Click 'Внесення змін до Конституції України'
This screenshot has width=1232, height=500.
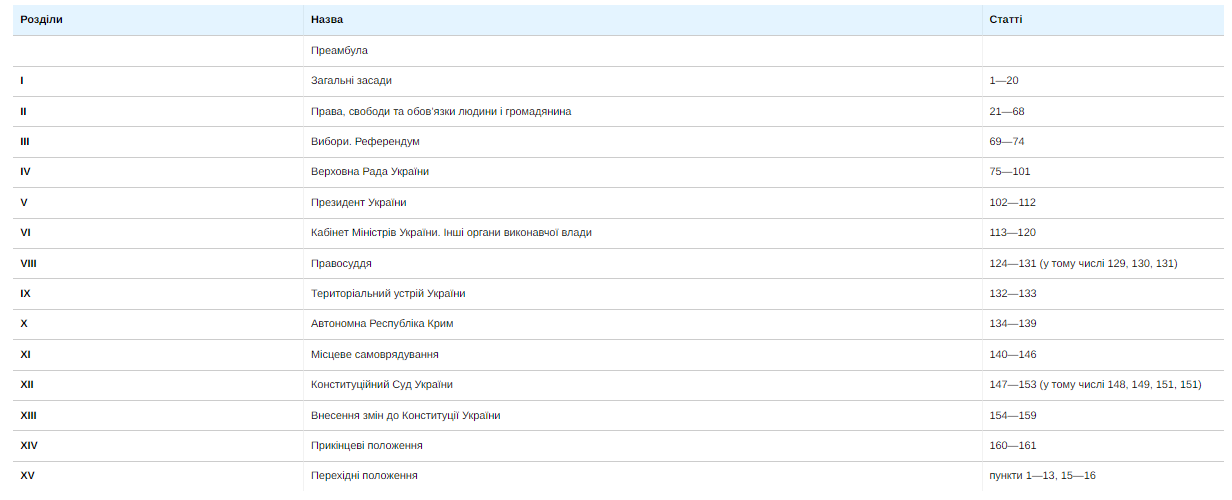[406, 416]
